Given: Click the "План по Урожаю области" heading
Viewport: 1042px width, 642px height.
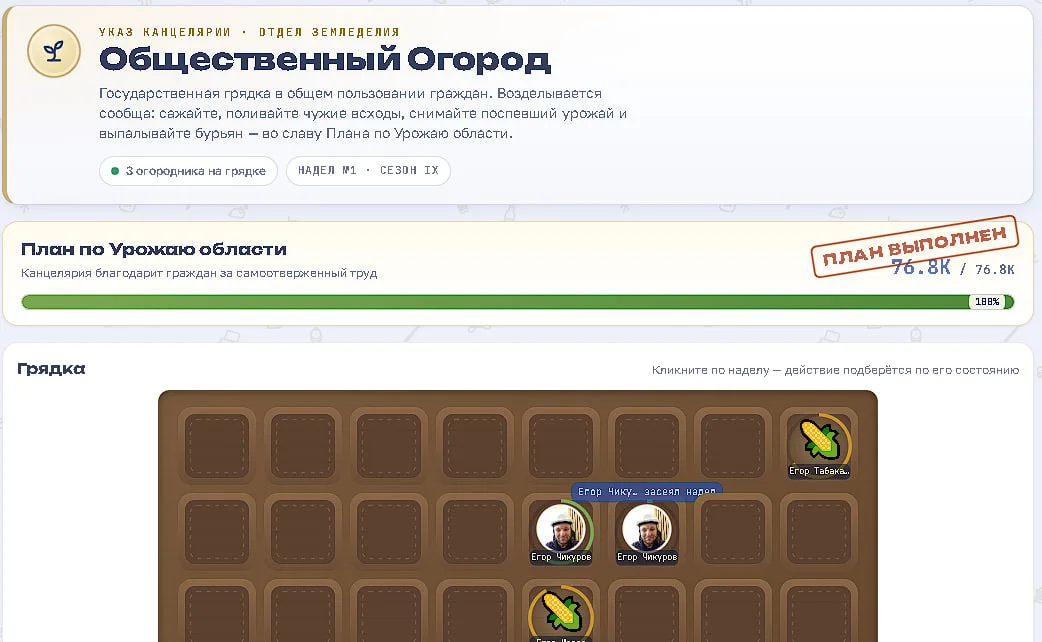Looking at the screenshot, I should pos(154,249).
